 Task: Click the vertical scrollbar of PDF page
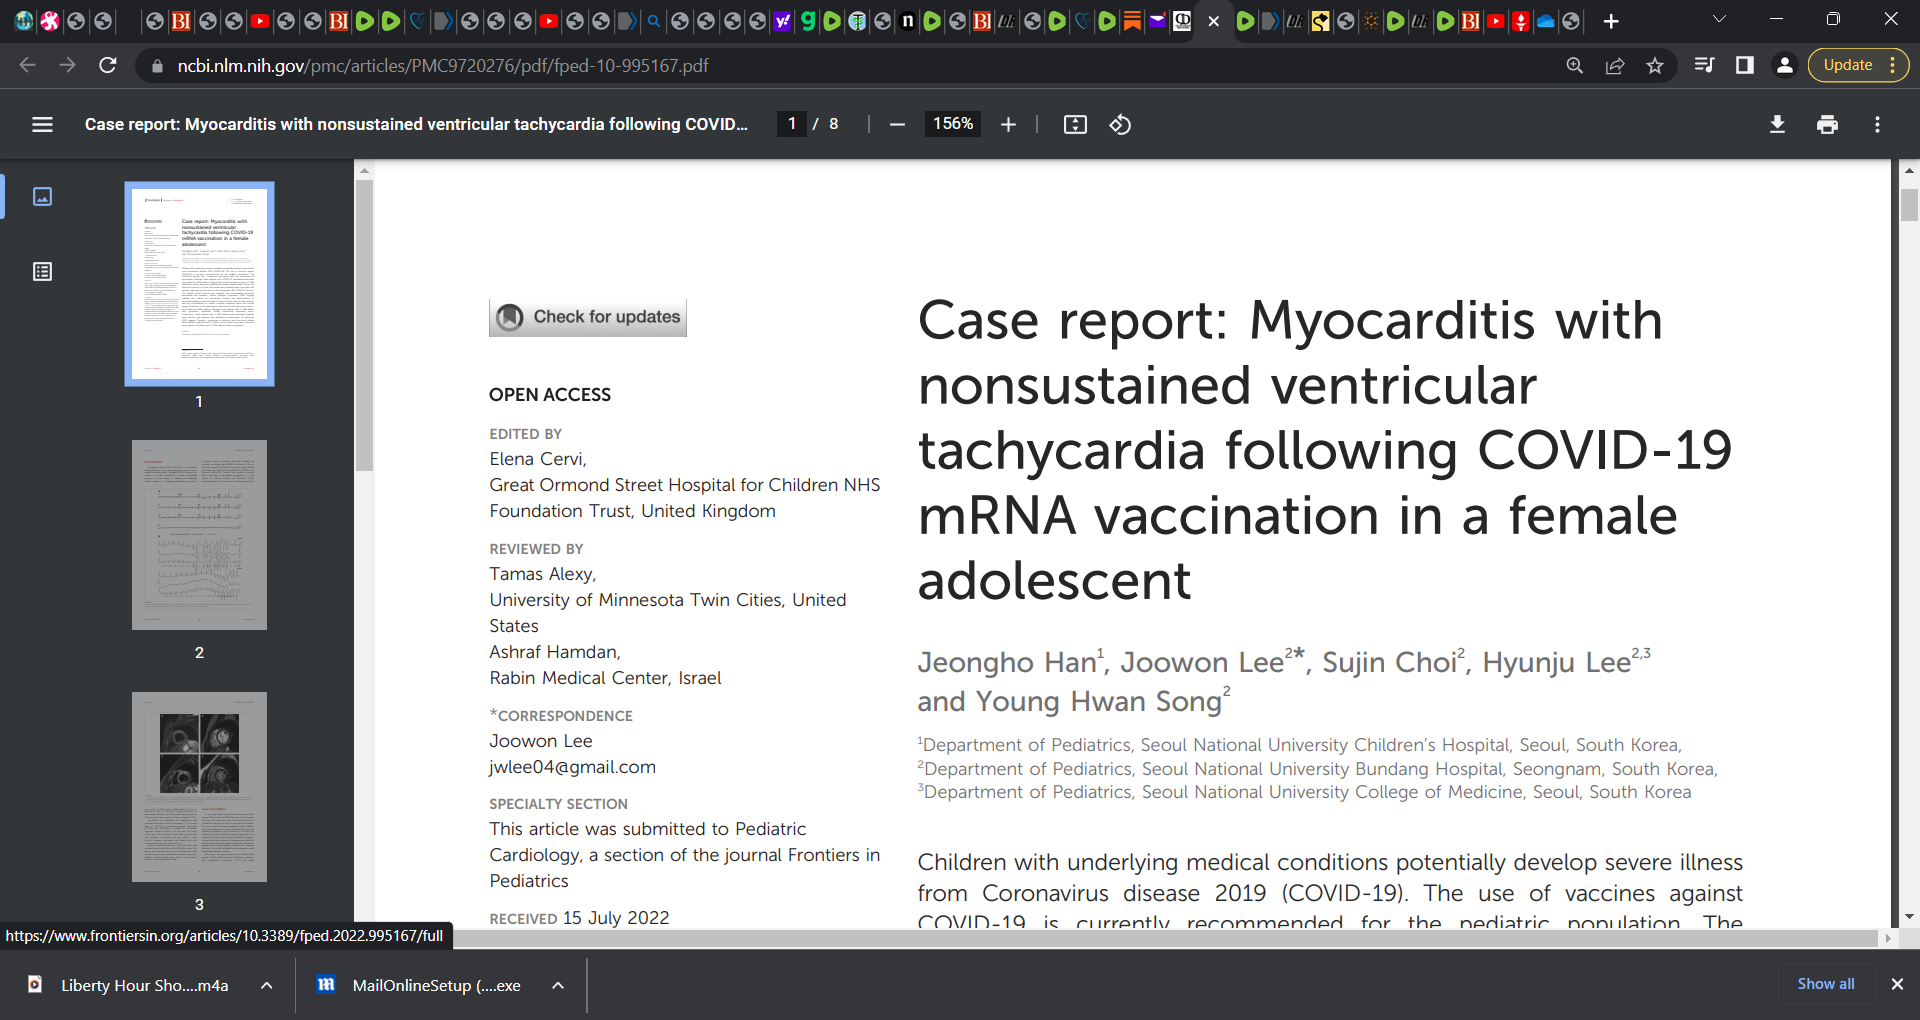tap(1909, 205)
